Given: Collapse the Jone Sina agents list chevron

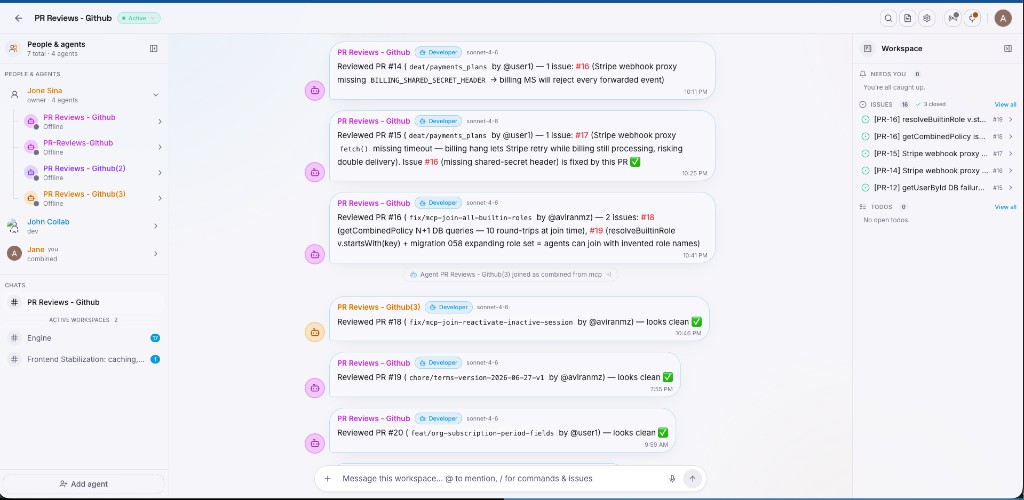Looking at the screenshot, I should (x=155, y=95).
